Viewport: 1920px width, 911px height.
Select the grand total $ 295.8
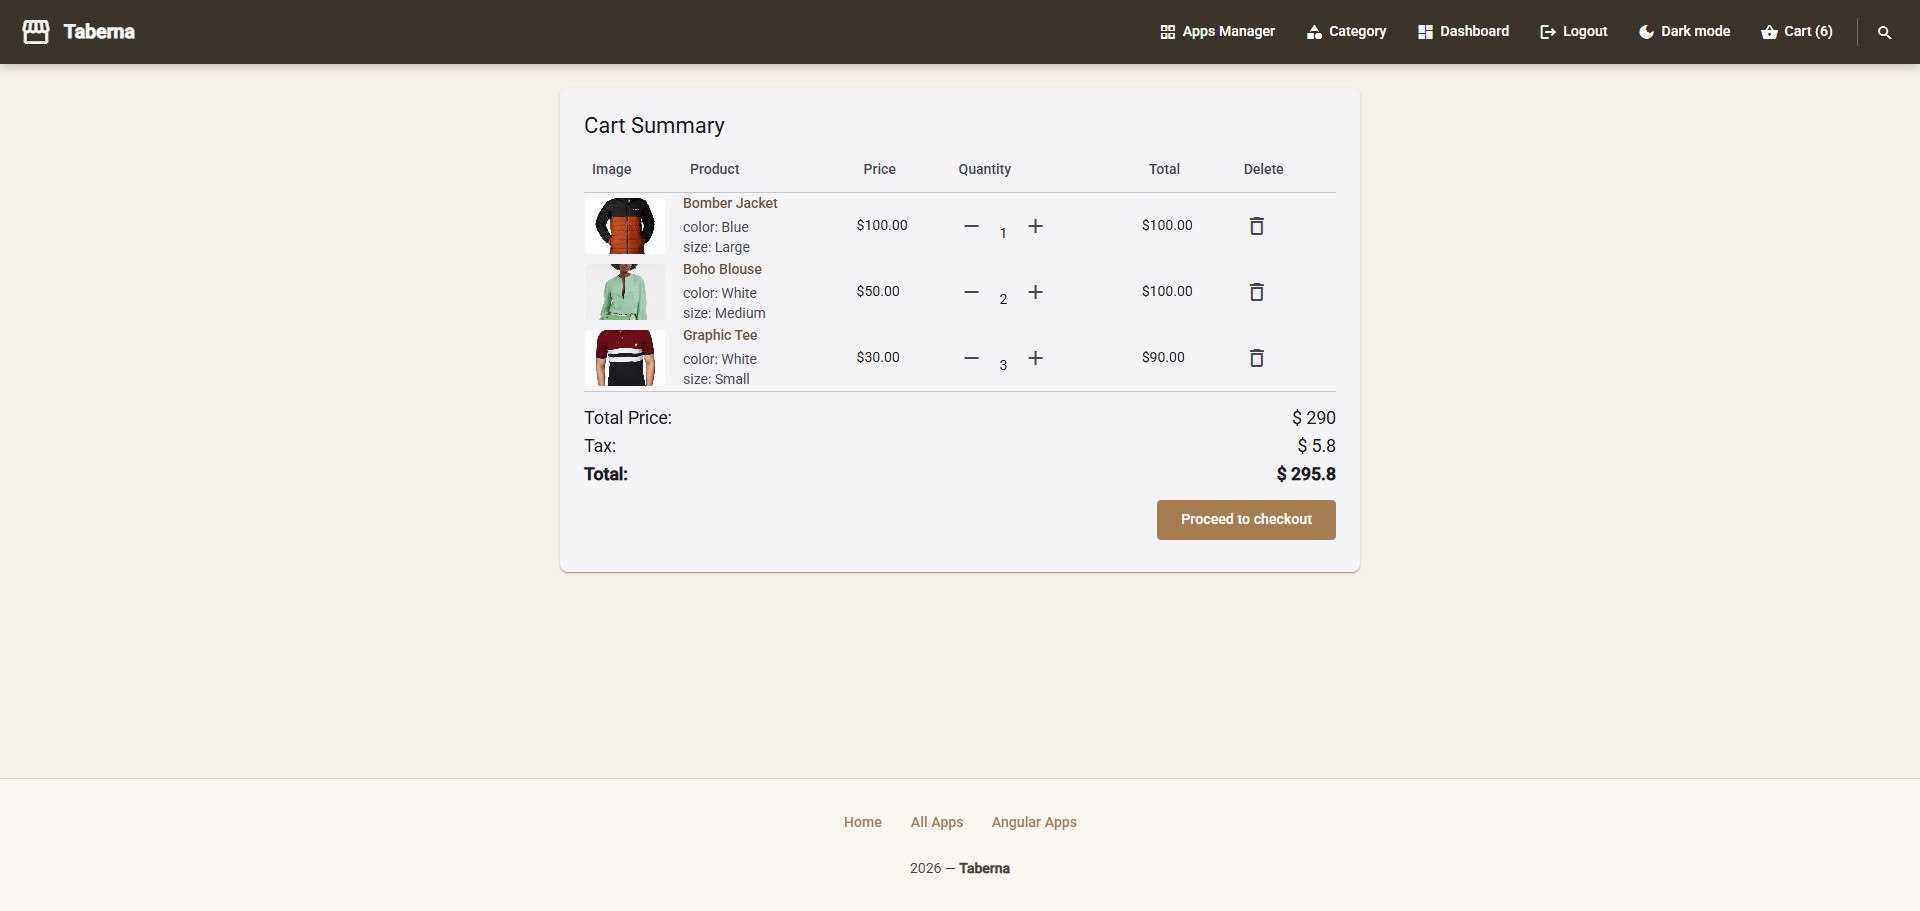pyautogui.click(x=1306, y=474)
